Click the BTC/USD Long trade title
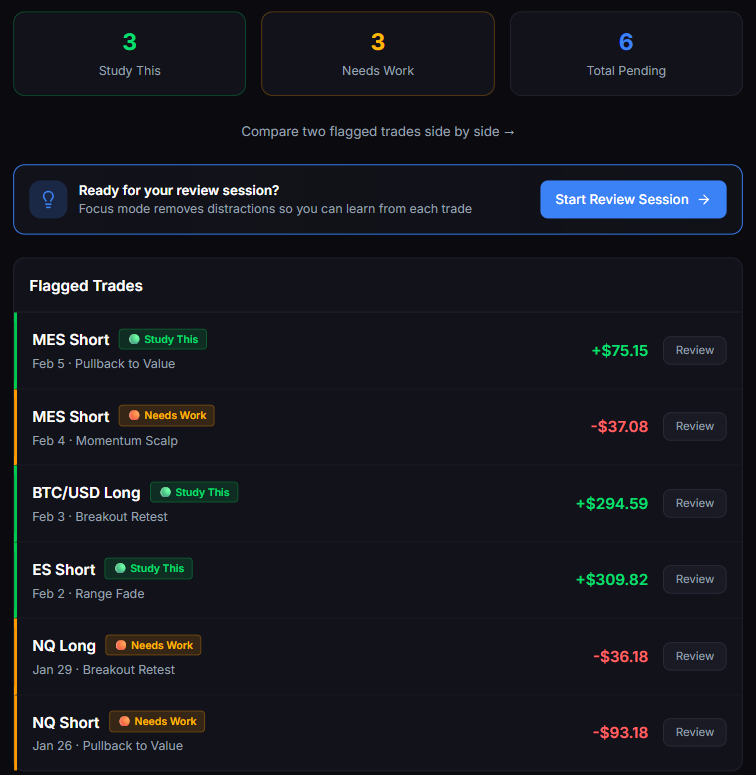 (86, 492)
